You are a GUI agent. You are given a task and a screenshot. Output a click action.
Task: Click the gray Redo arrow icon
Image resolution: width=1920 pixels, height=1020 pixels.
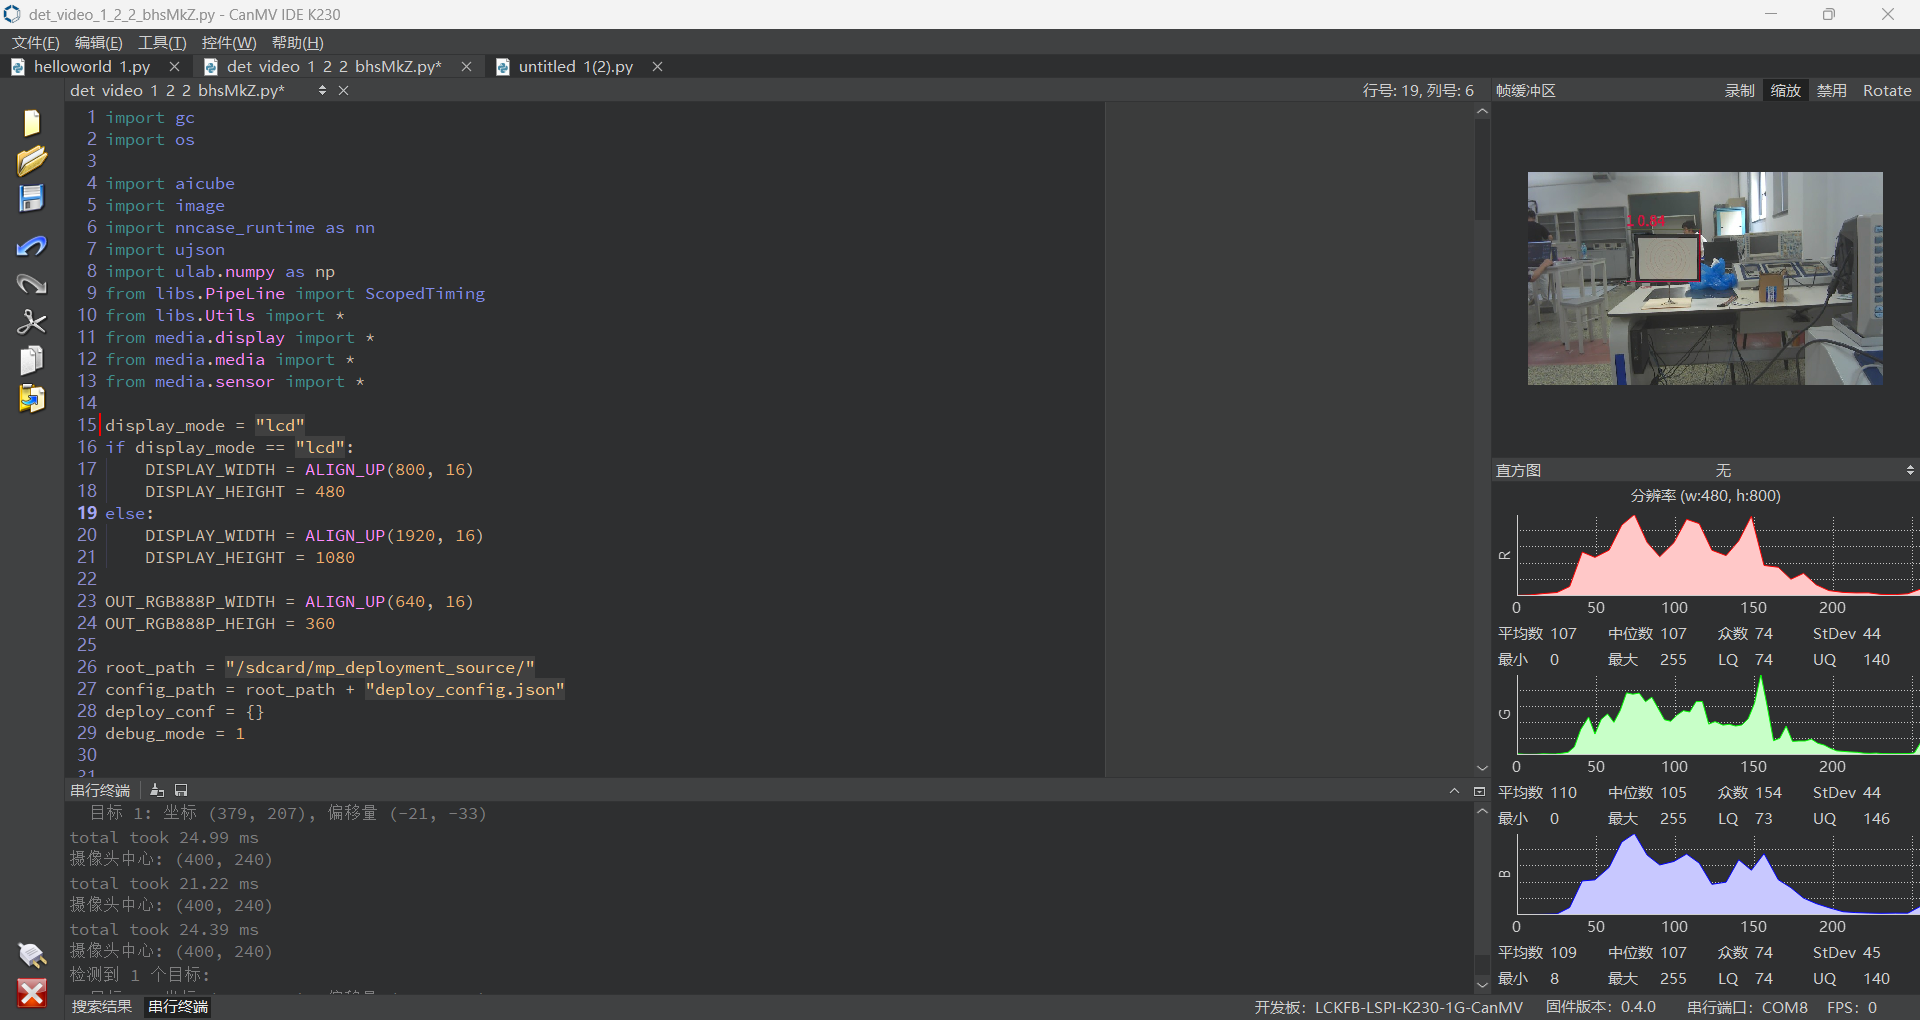[32, 284]
